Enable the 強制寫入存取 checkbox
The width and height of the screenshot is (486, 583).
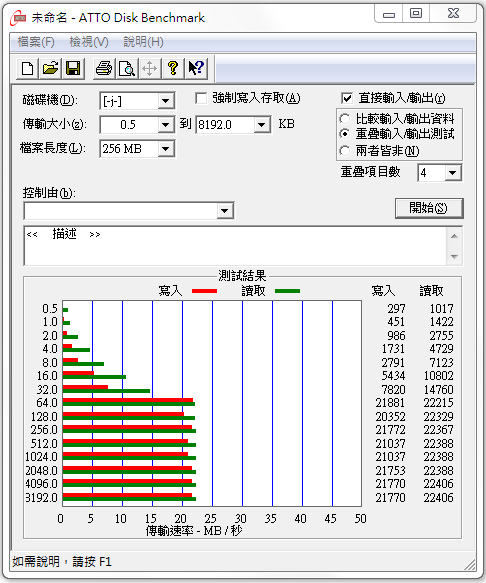pyautogui.click(x=201, y=99)
